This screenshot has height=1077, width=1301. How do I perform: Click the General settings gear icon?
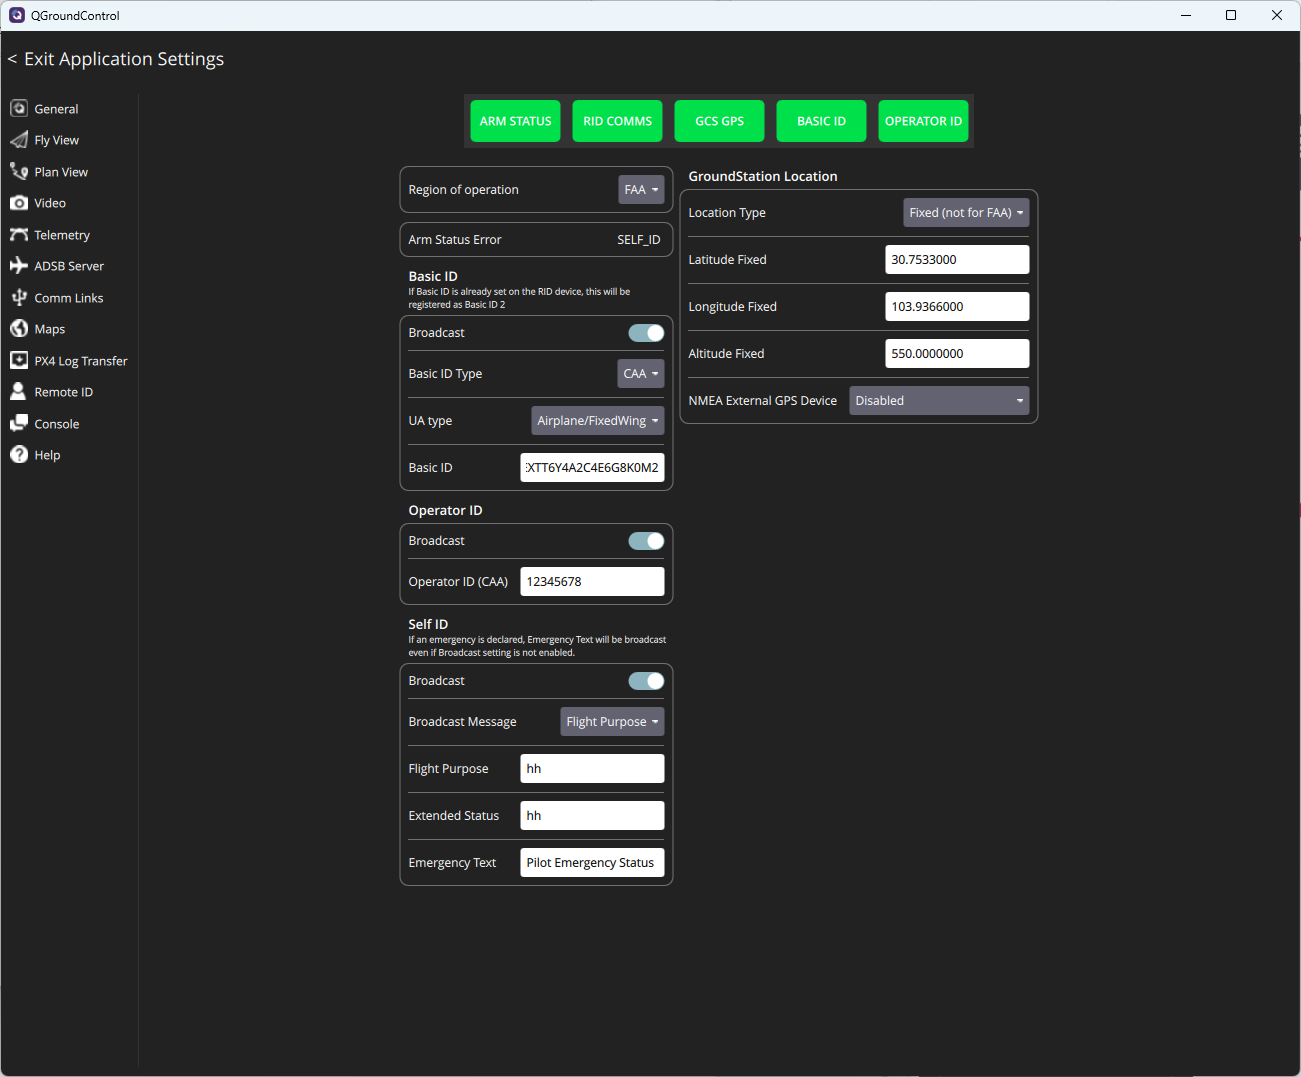[19, 108]
